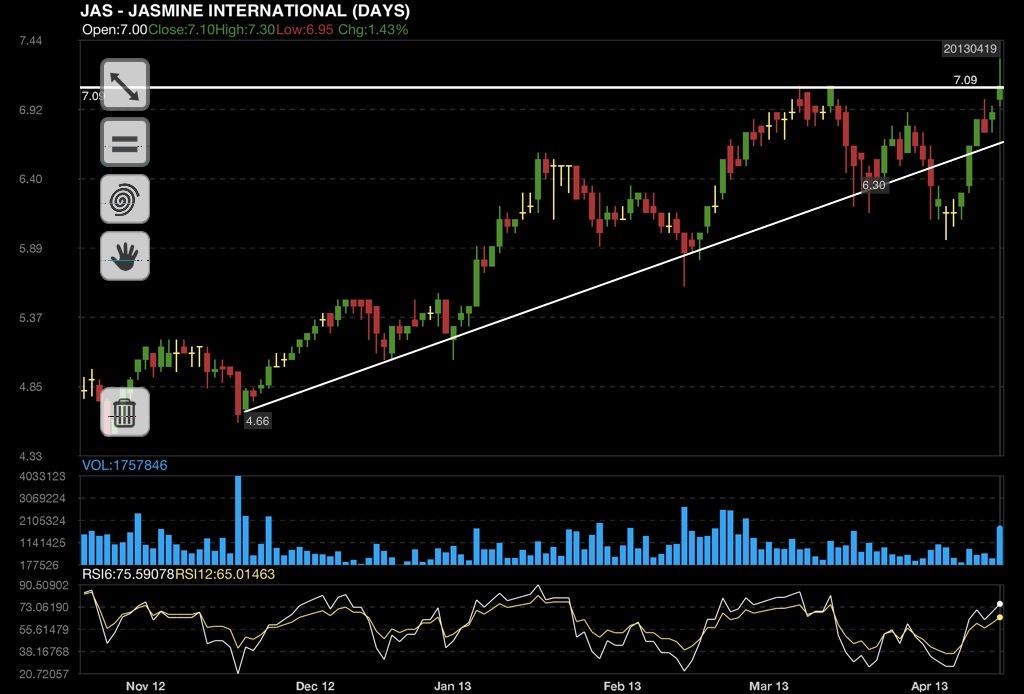Click the 4.66 trendline start label
The image size is (1024, 694).
pos(257,421)
